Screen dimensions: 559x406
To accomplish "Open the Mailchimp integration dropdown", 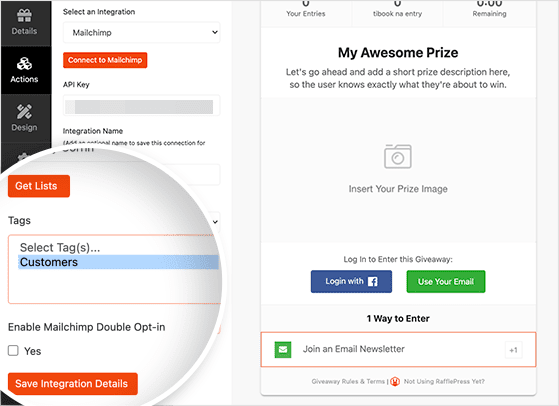I will [x=142, y=32].
